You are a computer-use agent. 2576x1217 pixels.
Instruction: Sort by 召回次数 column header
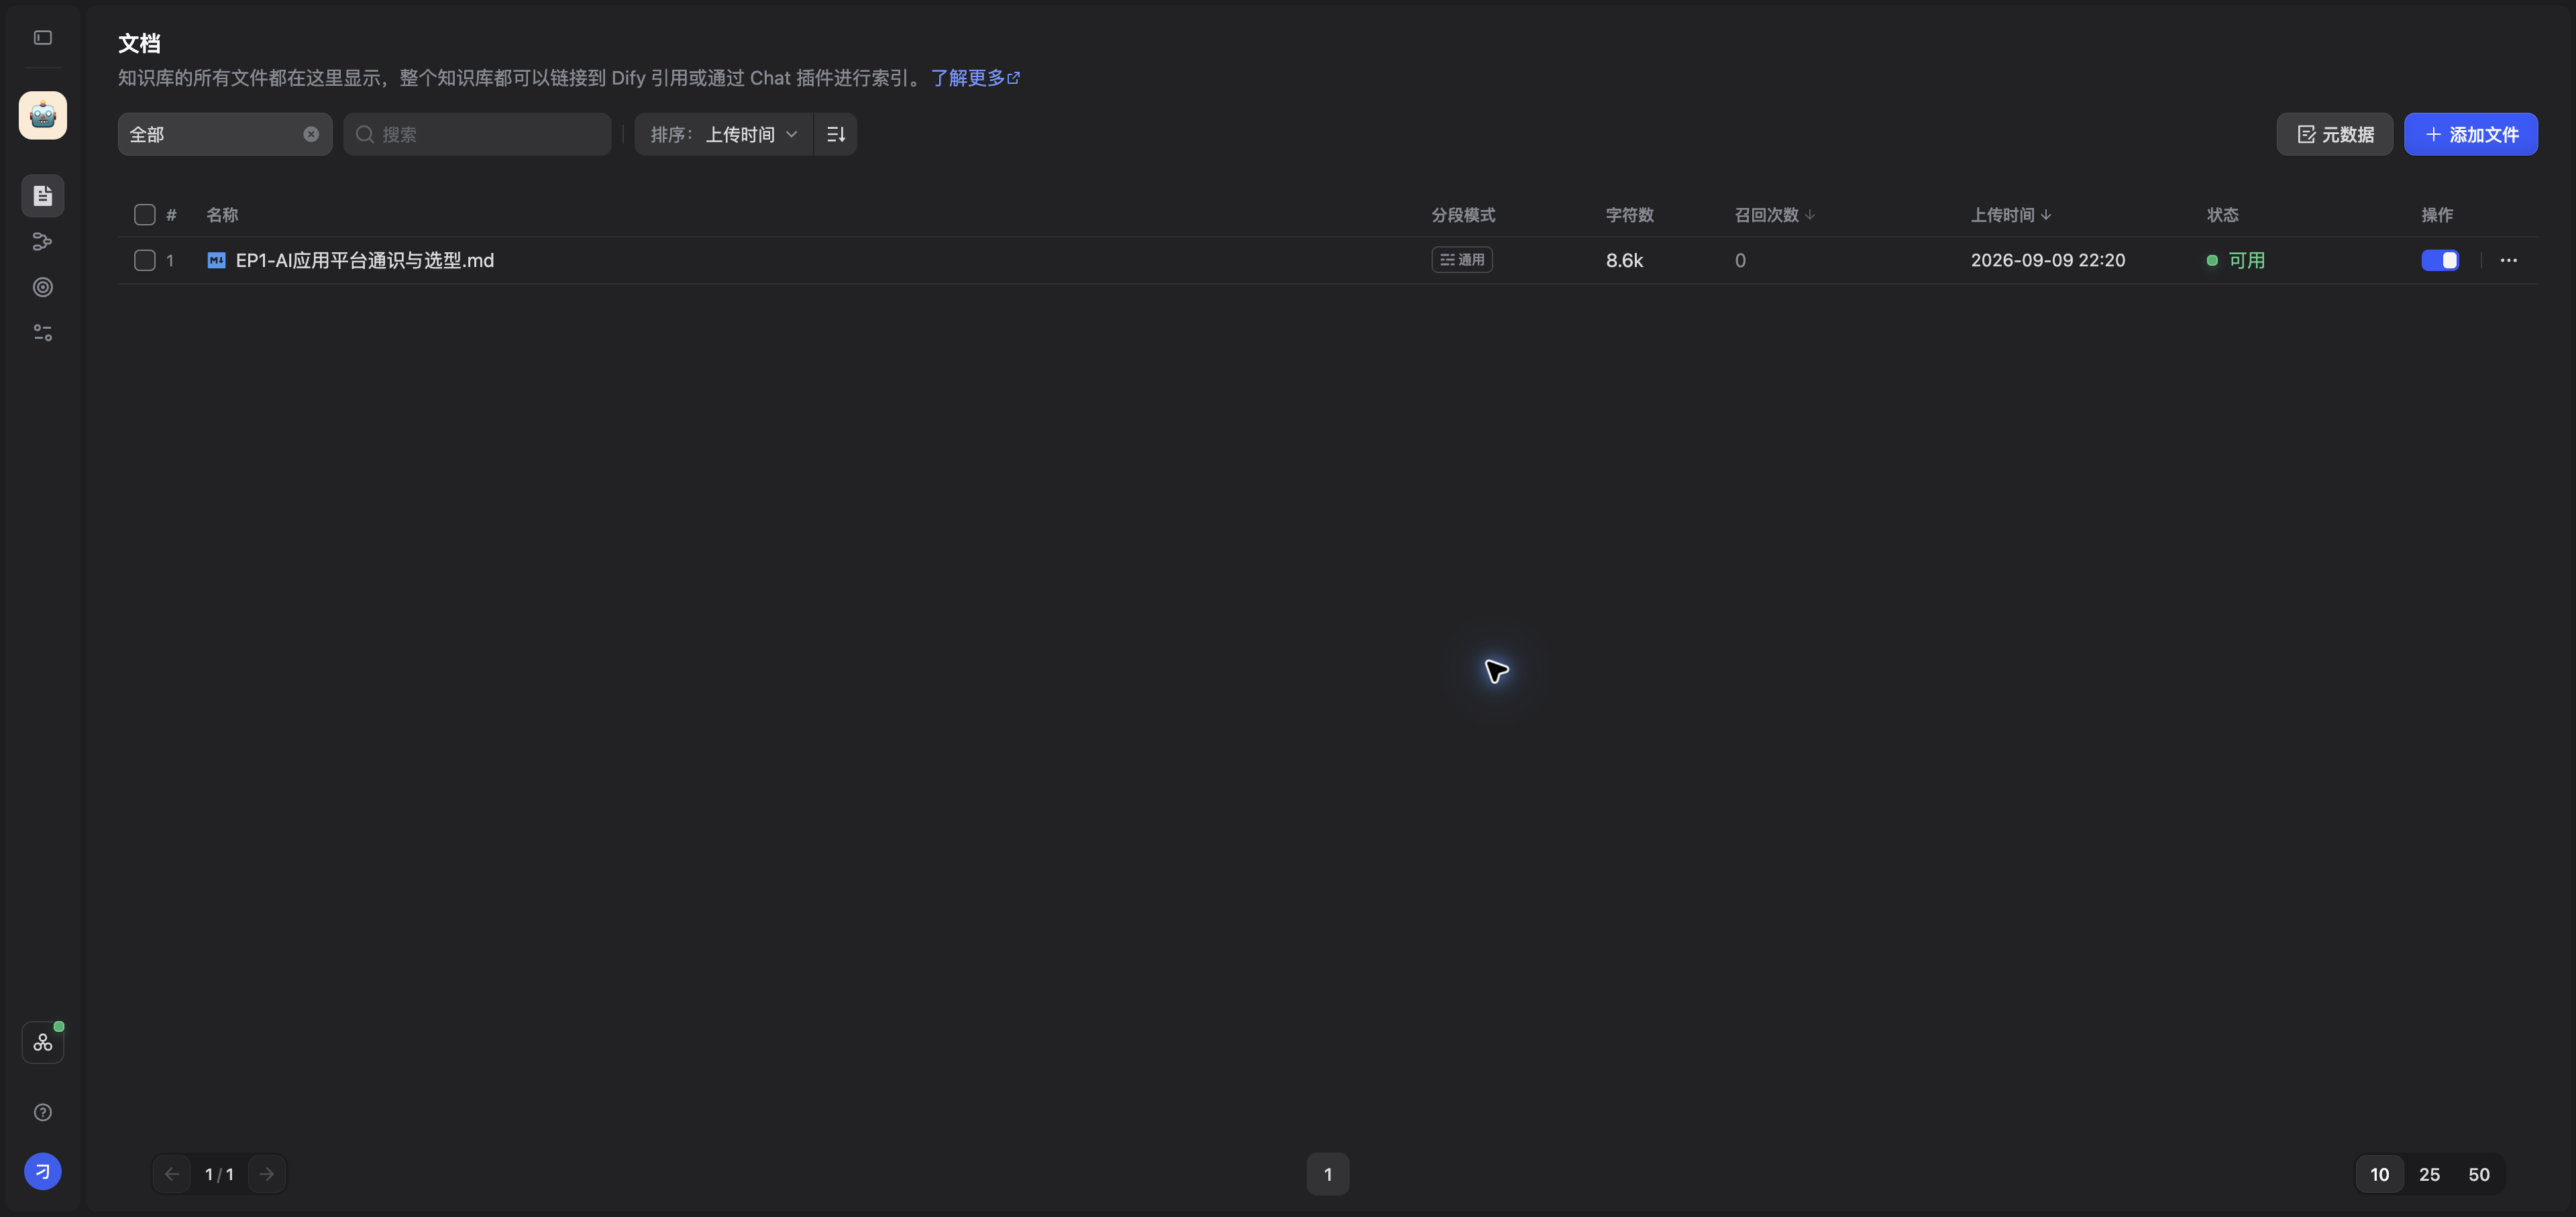tap(1774, 216)
